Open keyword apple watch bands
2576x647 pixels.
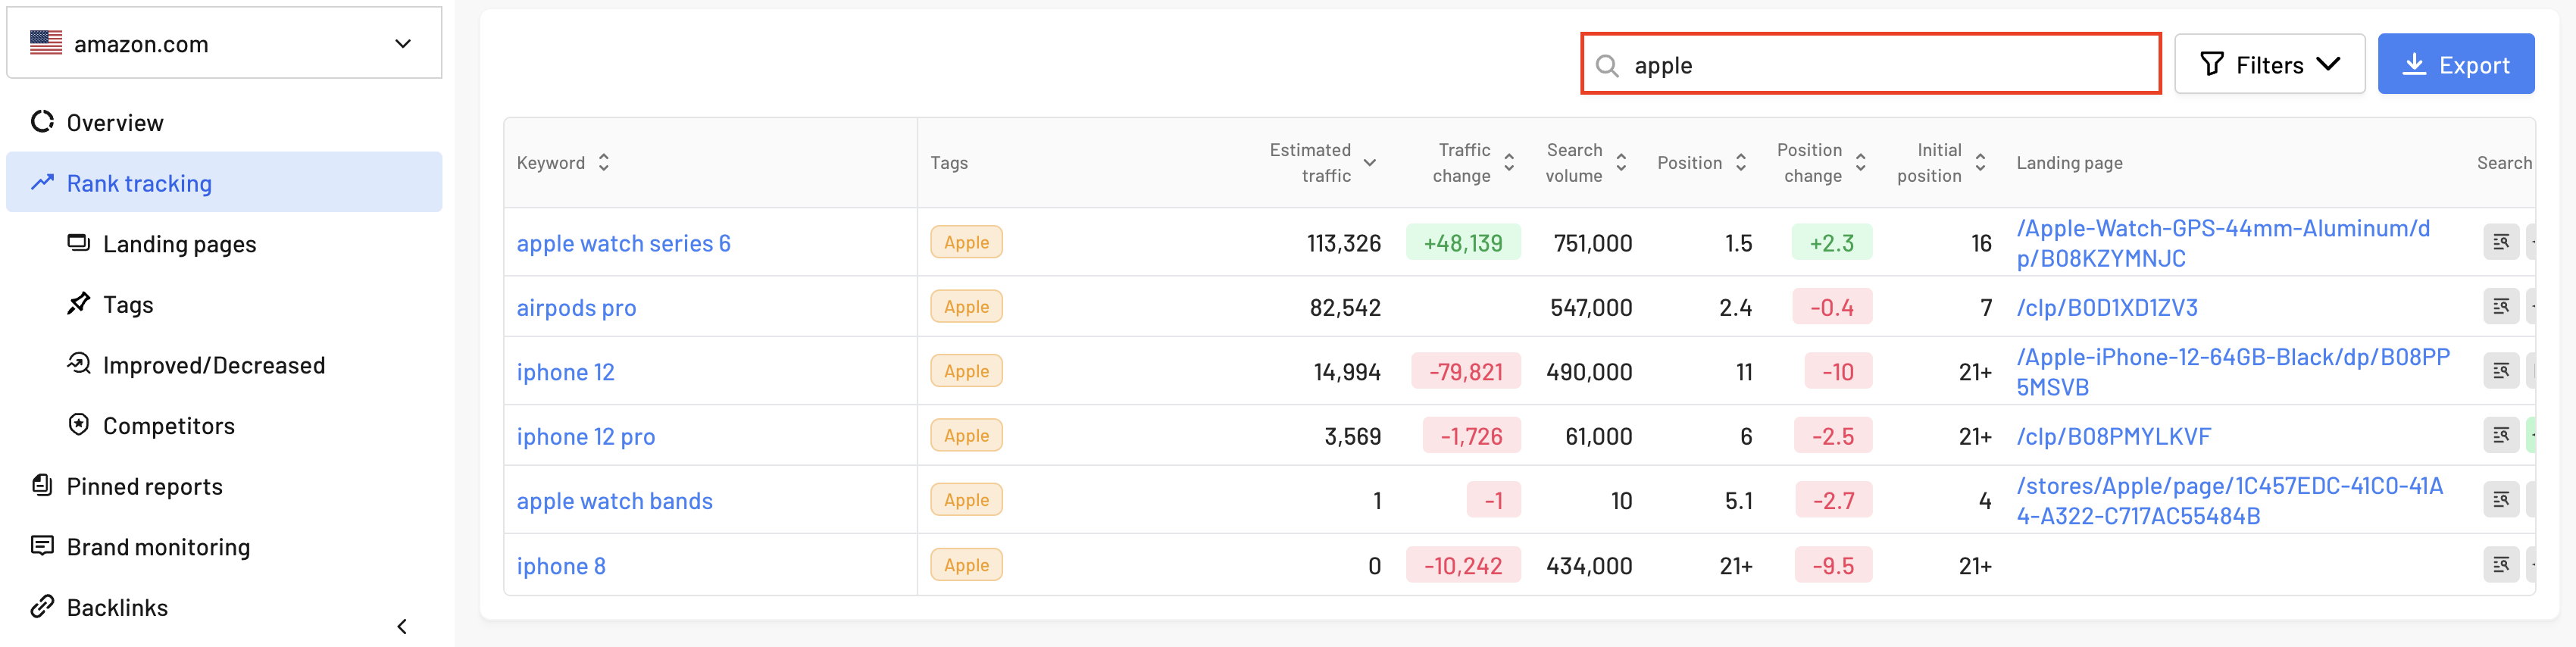point(615,501)
